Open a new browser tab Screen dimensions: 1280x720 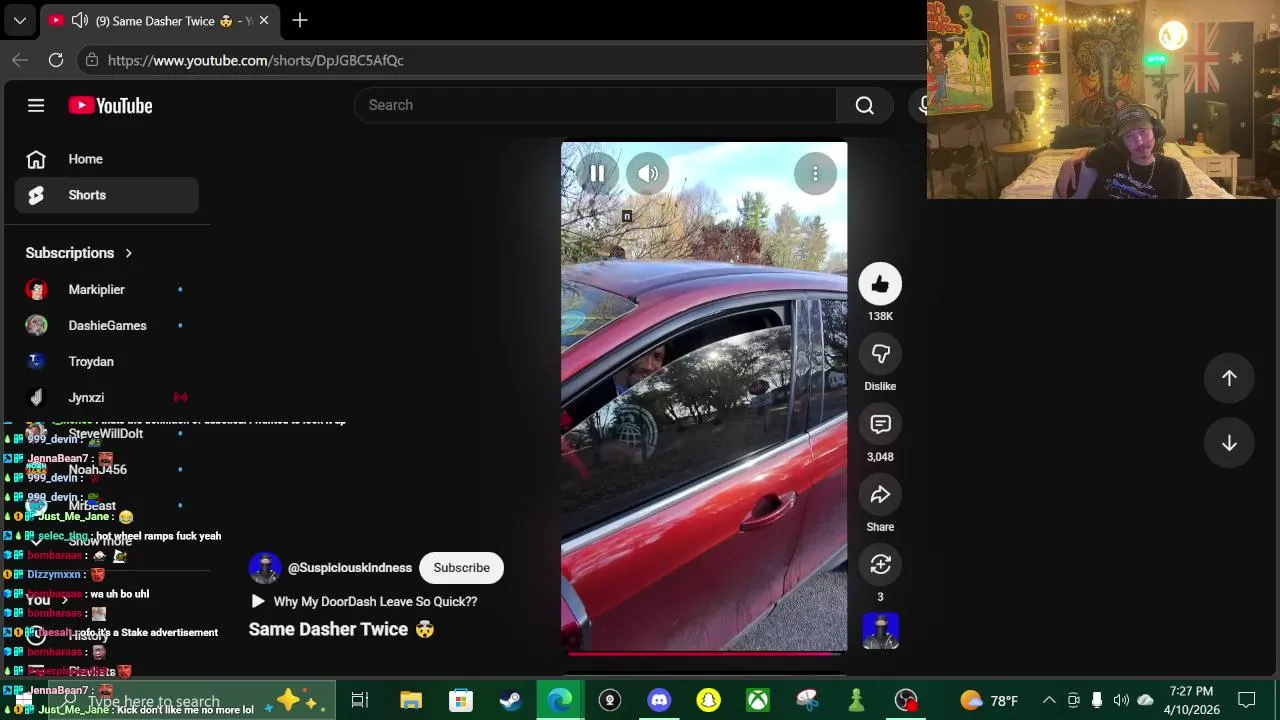pos(300,20)
